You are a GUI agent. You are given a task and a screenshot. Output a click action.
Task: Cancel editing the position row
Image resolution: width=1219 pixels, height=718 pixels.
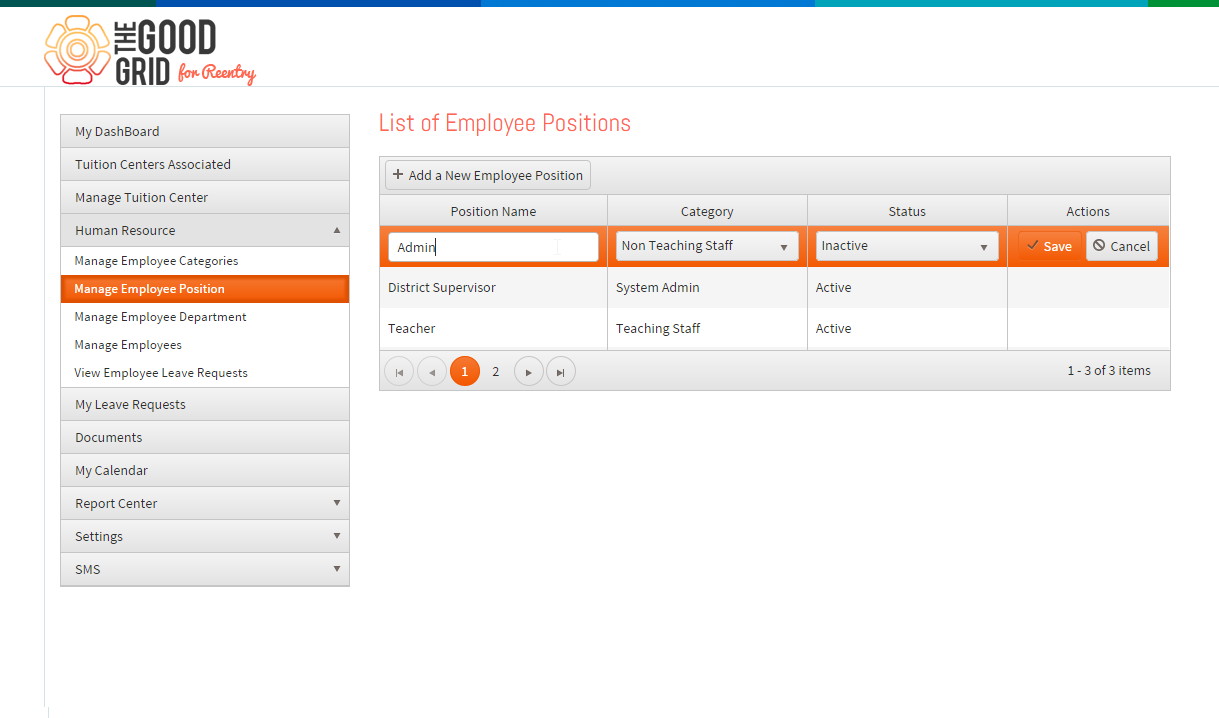pos(1122,246)
